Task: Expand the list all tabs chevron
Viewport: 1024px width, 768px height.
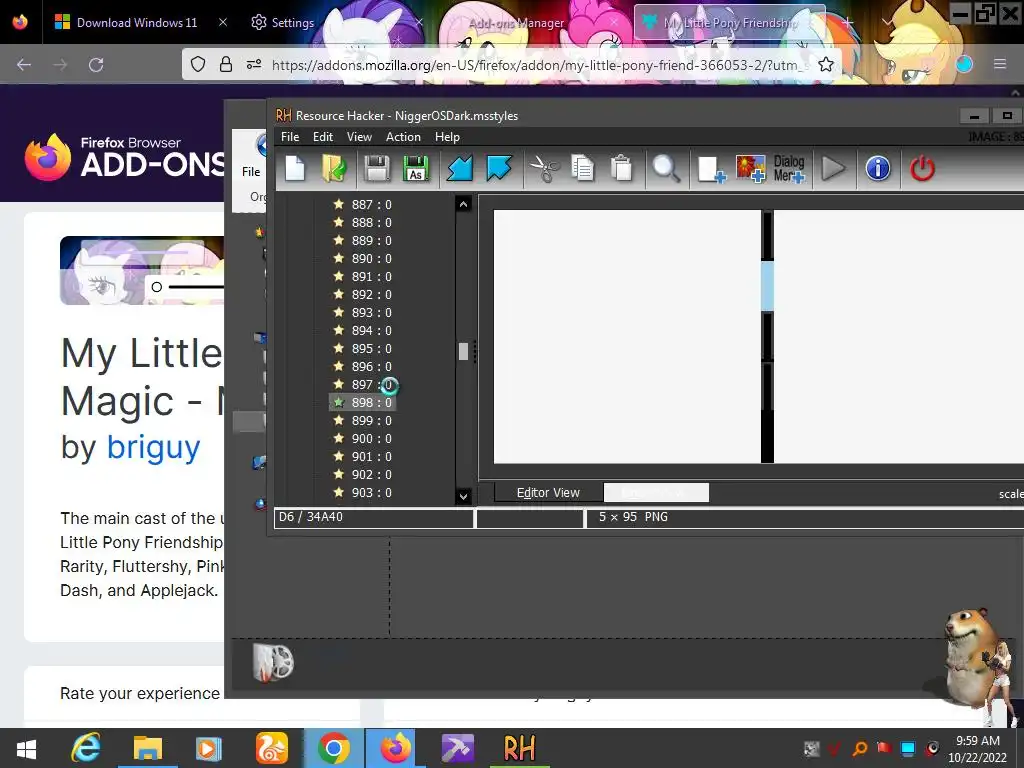Action: [x=886, y=22]
